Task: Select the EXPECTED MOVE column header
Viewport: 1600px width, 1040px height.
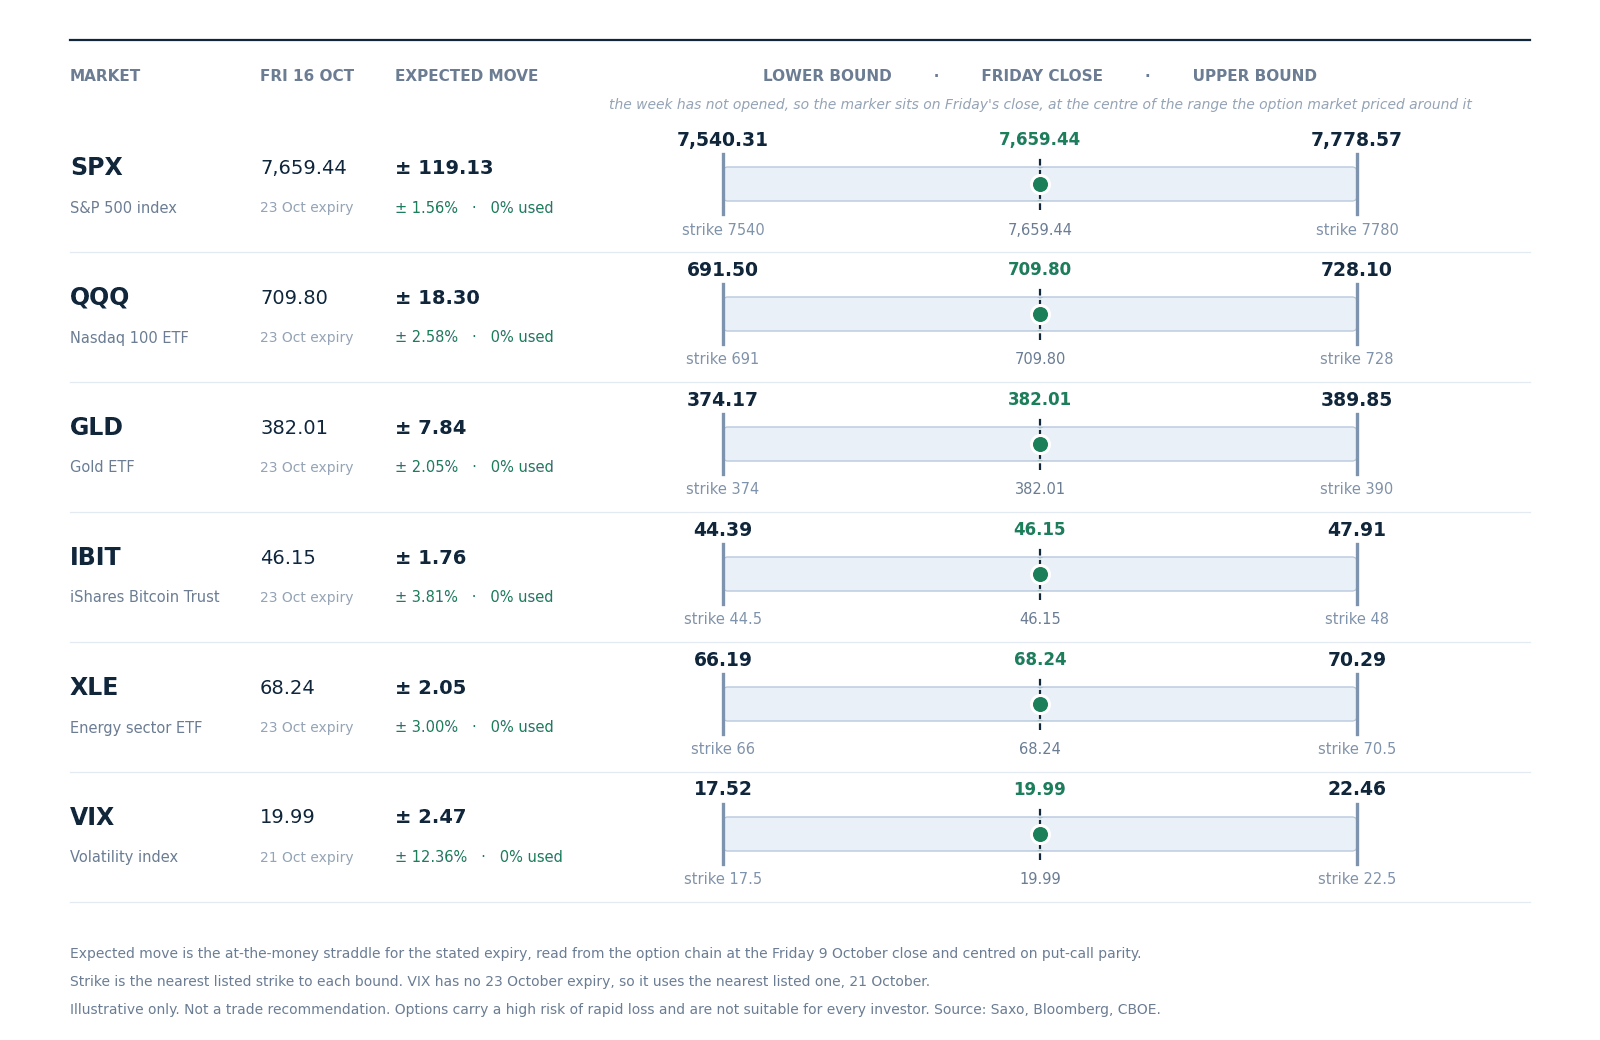Action: (466, 76)
